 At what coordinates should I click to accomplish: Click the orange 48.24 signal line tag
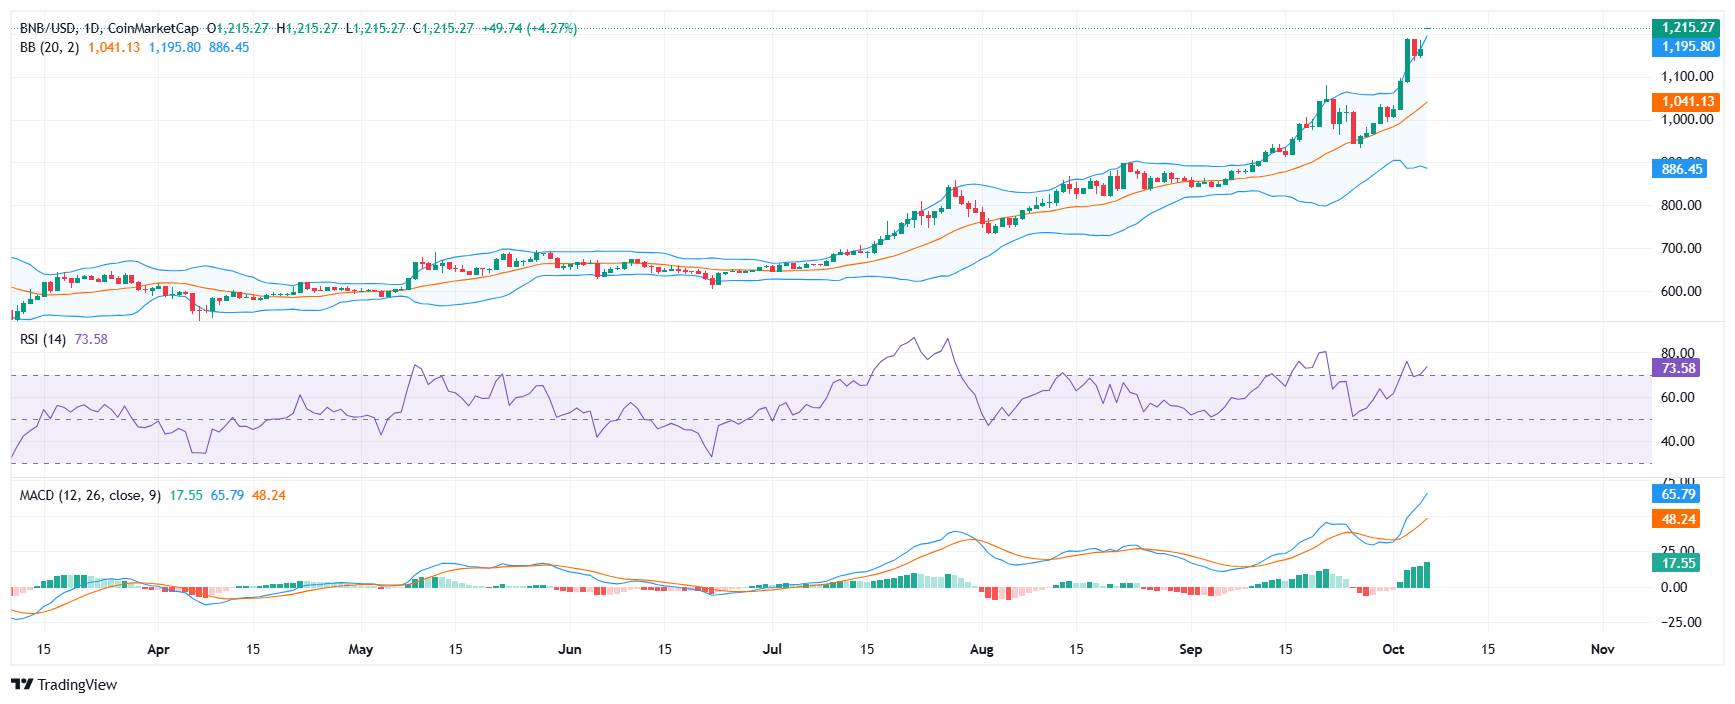click(1678, 519)
